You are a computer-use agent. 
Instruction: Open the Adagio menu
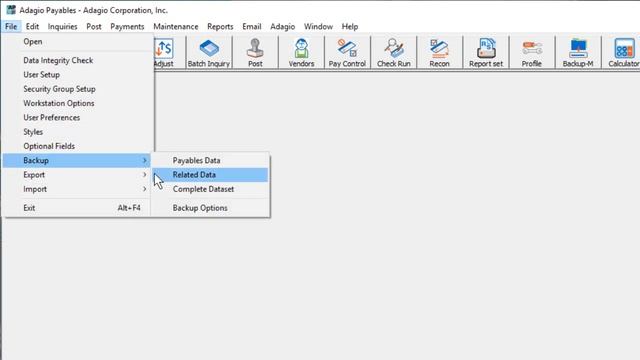[282, 27]
